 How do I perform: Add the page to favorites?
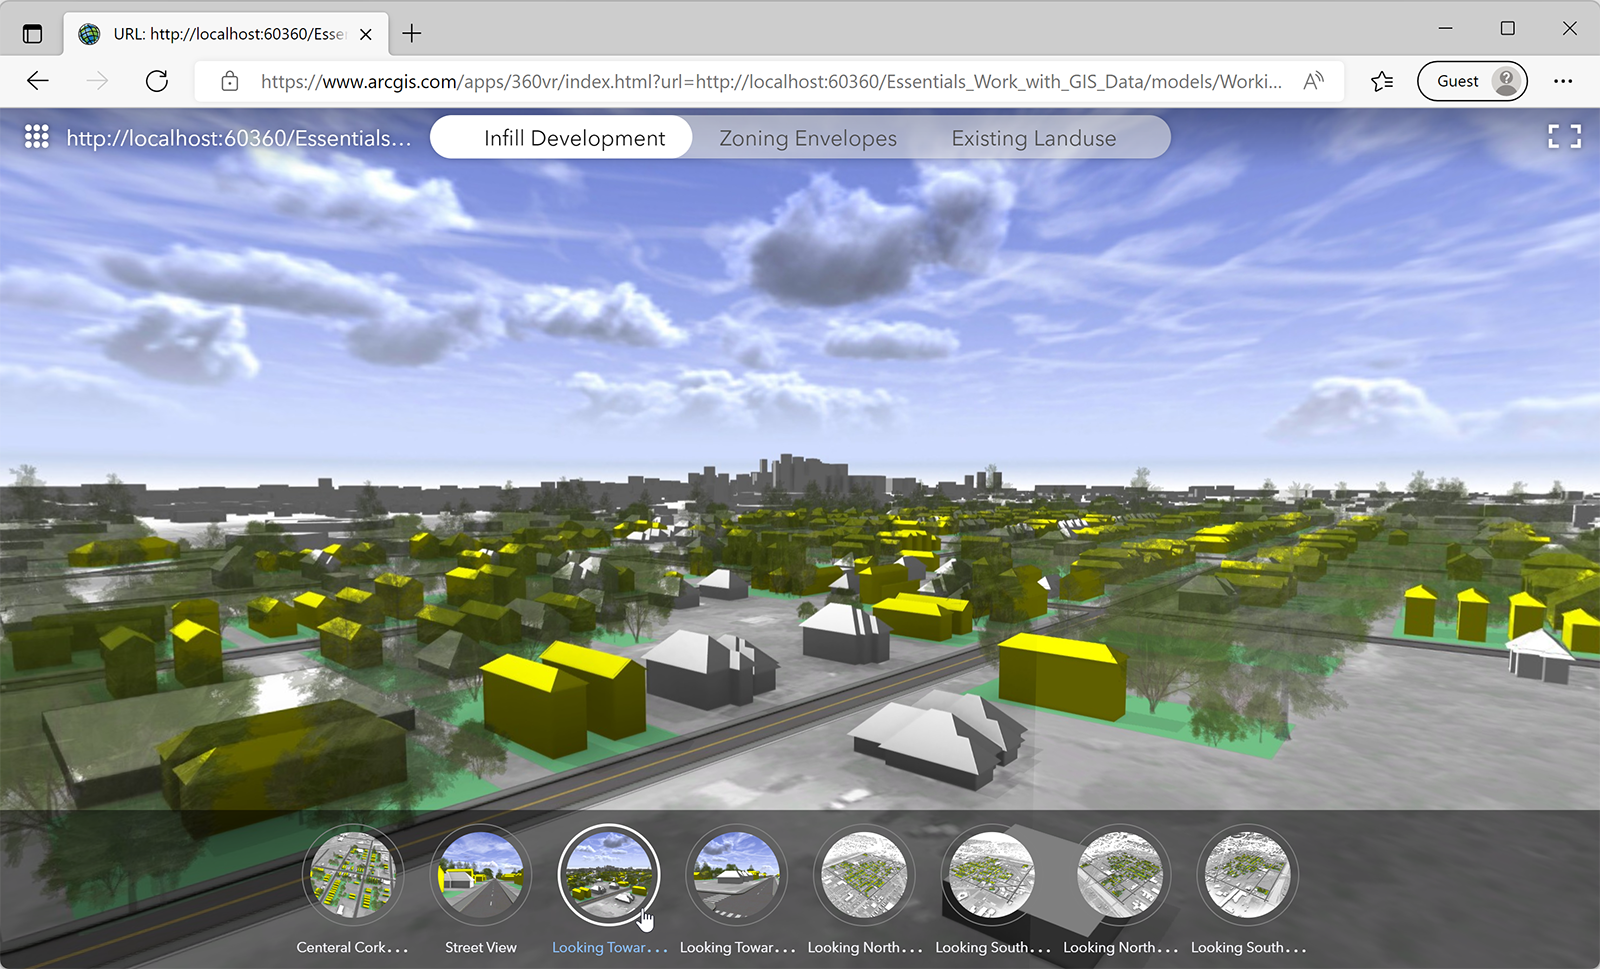pos(1383,81)
